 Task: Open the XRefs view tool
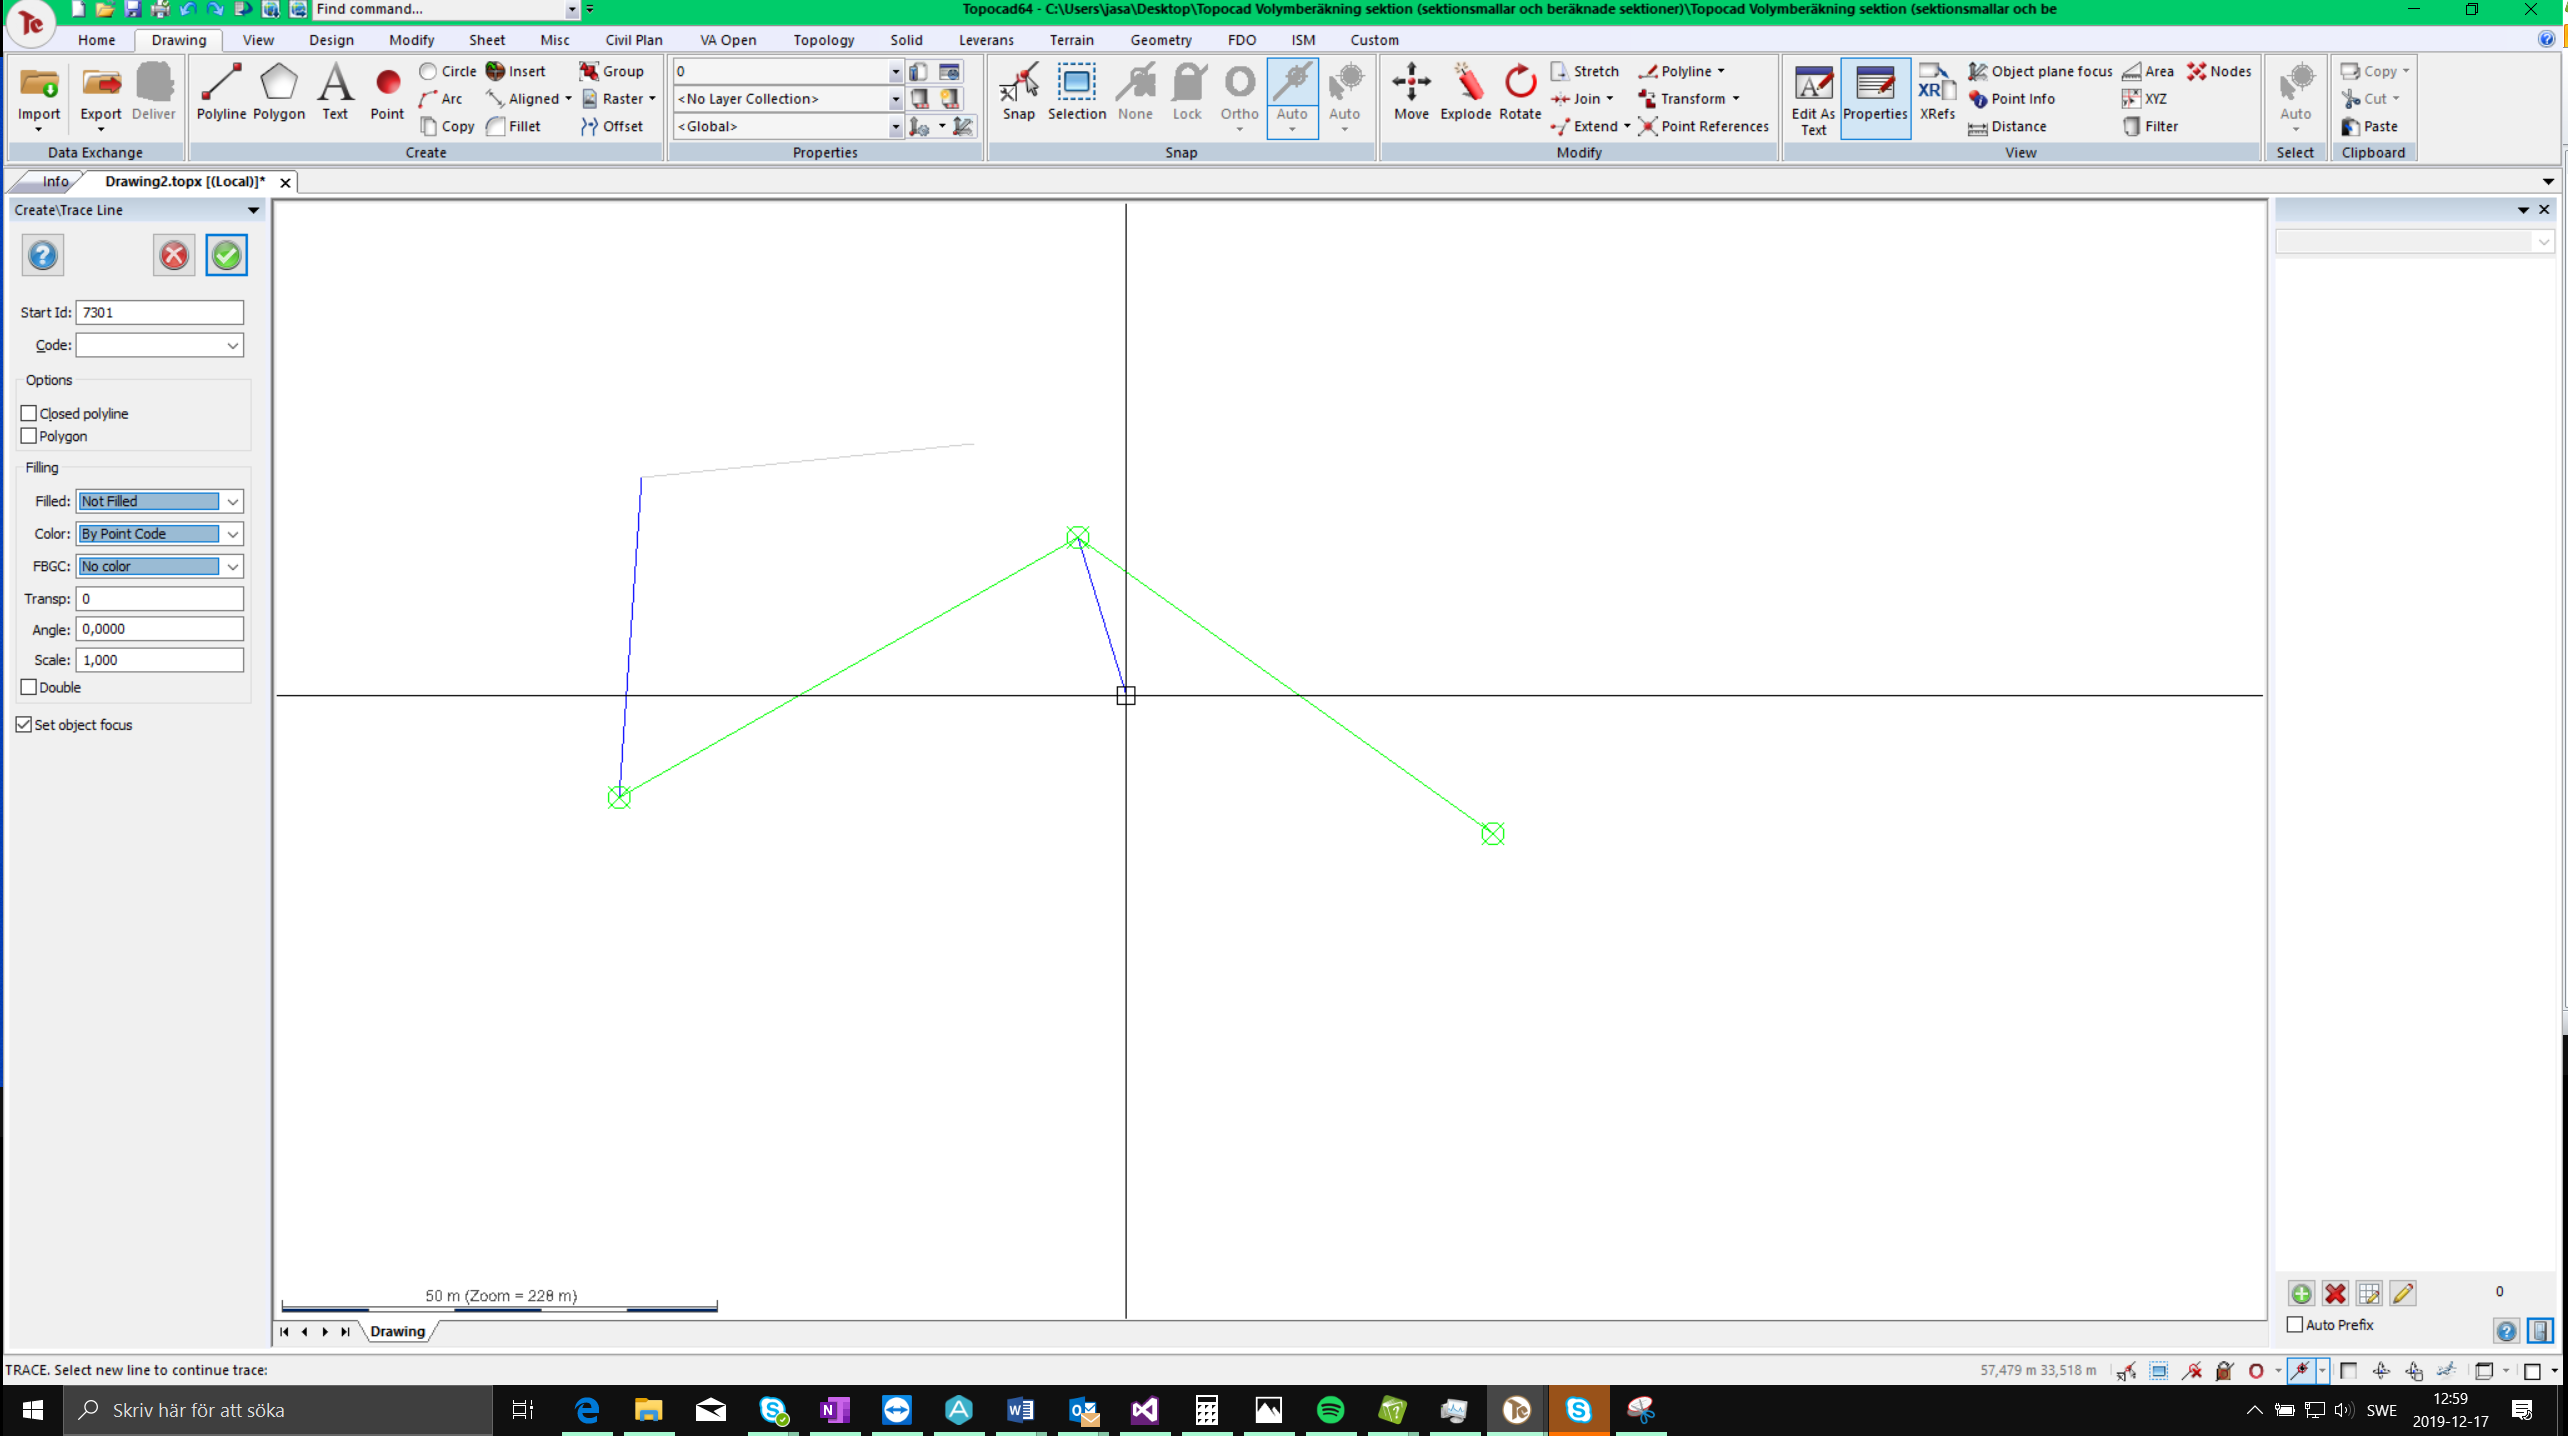tap(1936, 91)
